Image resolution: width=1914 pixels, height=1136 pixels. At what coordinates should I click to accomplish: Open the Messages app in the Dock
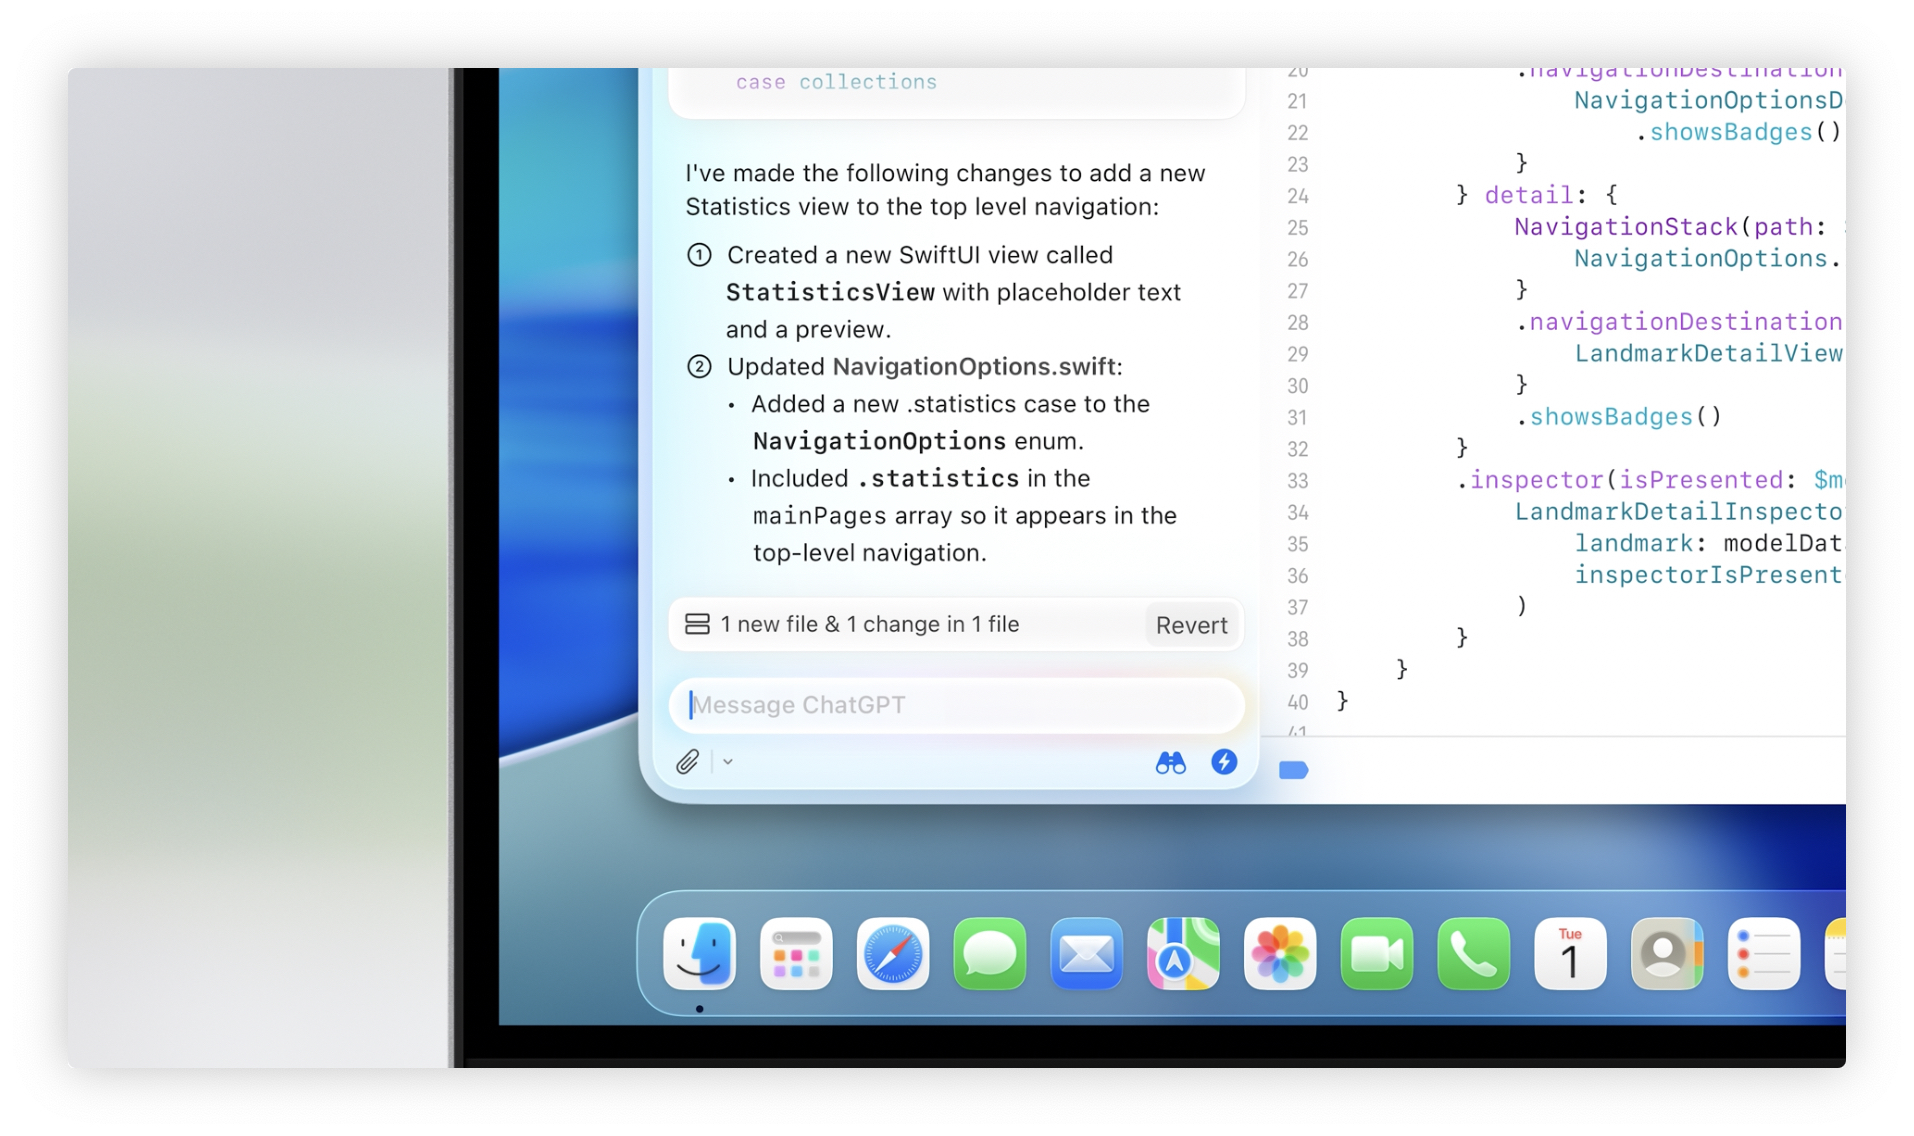[990, 954]
